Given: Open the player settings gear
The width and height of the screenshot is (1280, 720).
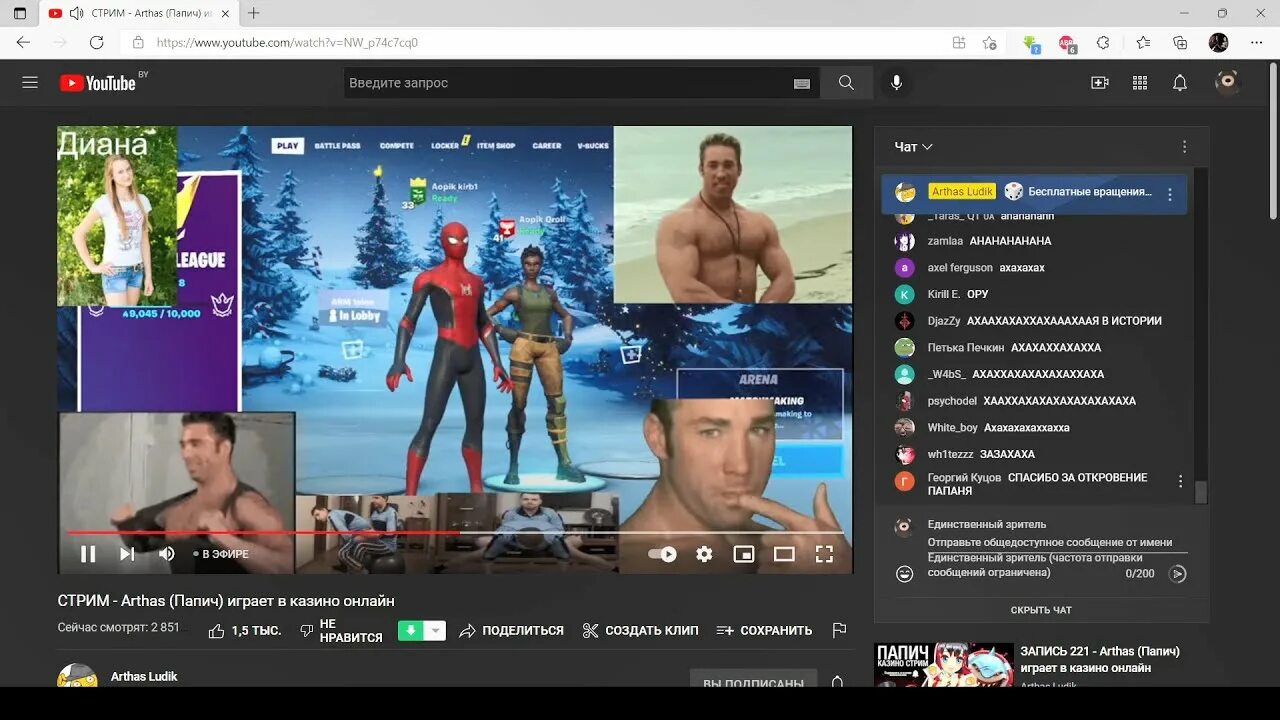Looking at the screenshot, I should tap(704, 554).
